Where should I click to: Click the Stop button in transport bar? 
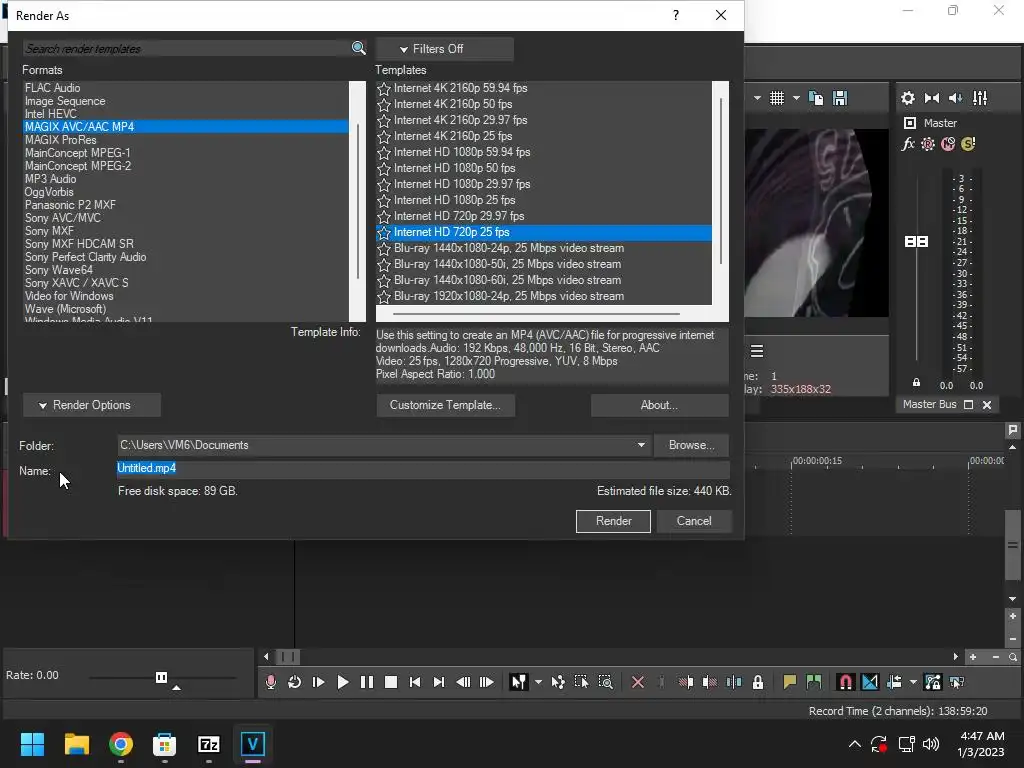tap(391, 682)
